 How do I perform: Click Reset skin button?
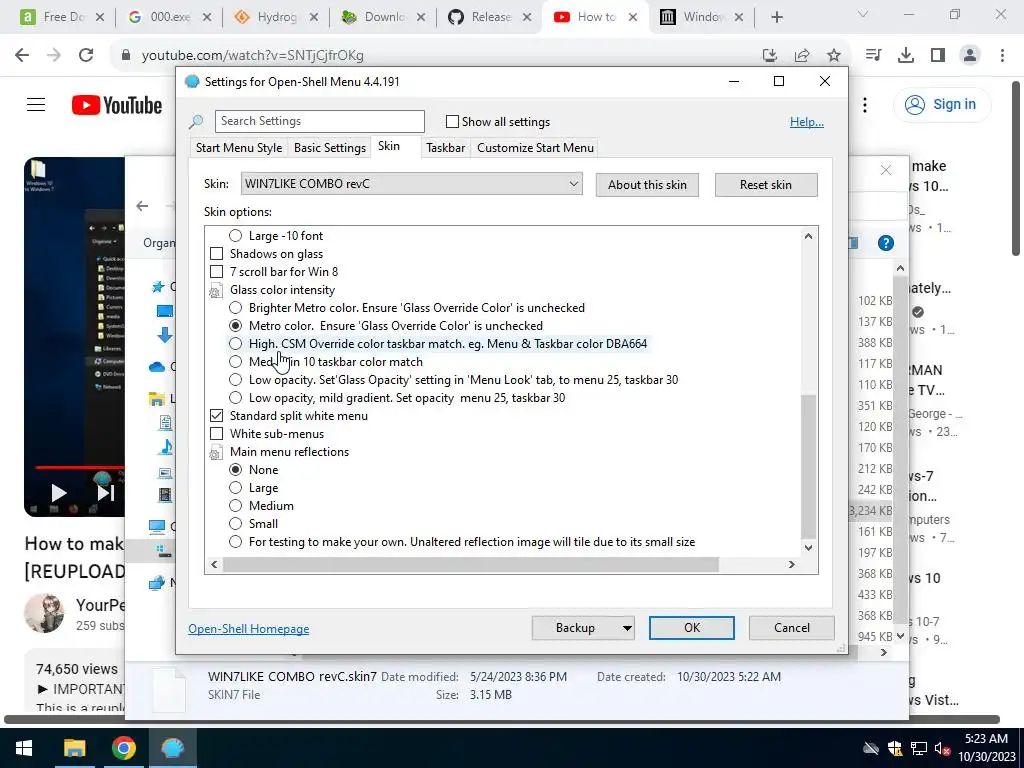766,185
